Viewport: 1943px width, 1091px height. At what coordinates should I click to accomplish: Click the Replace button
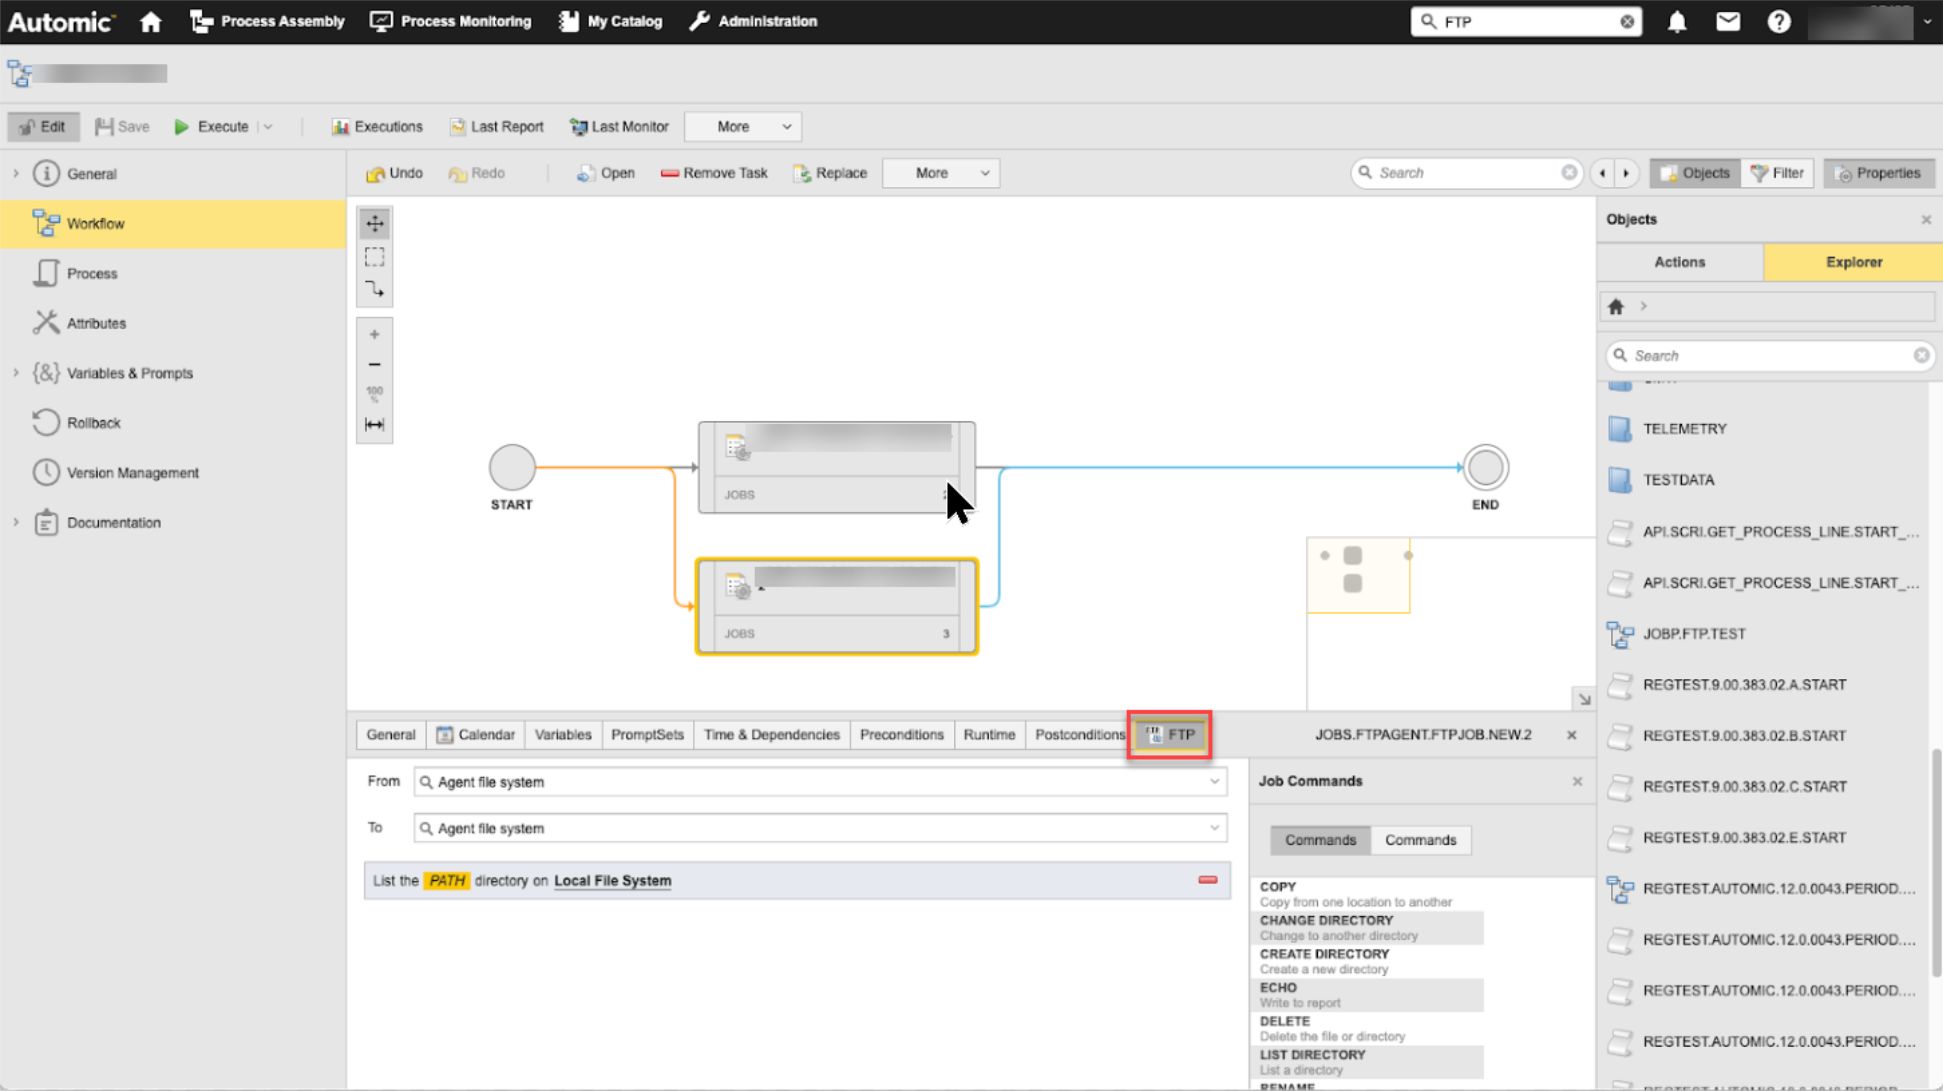829,173
